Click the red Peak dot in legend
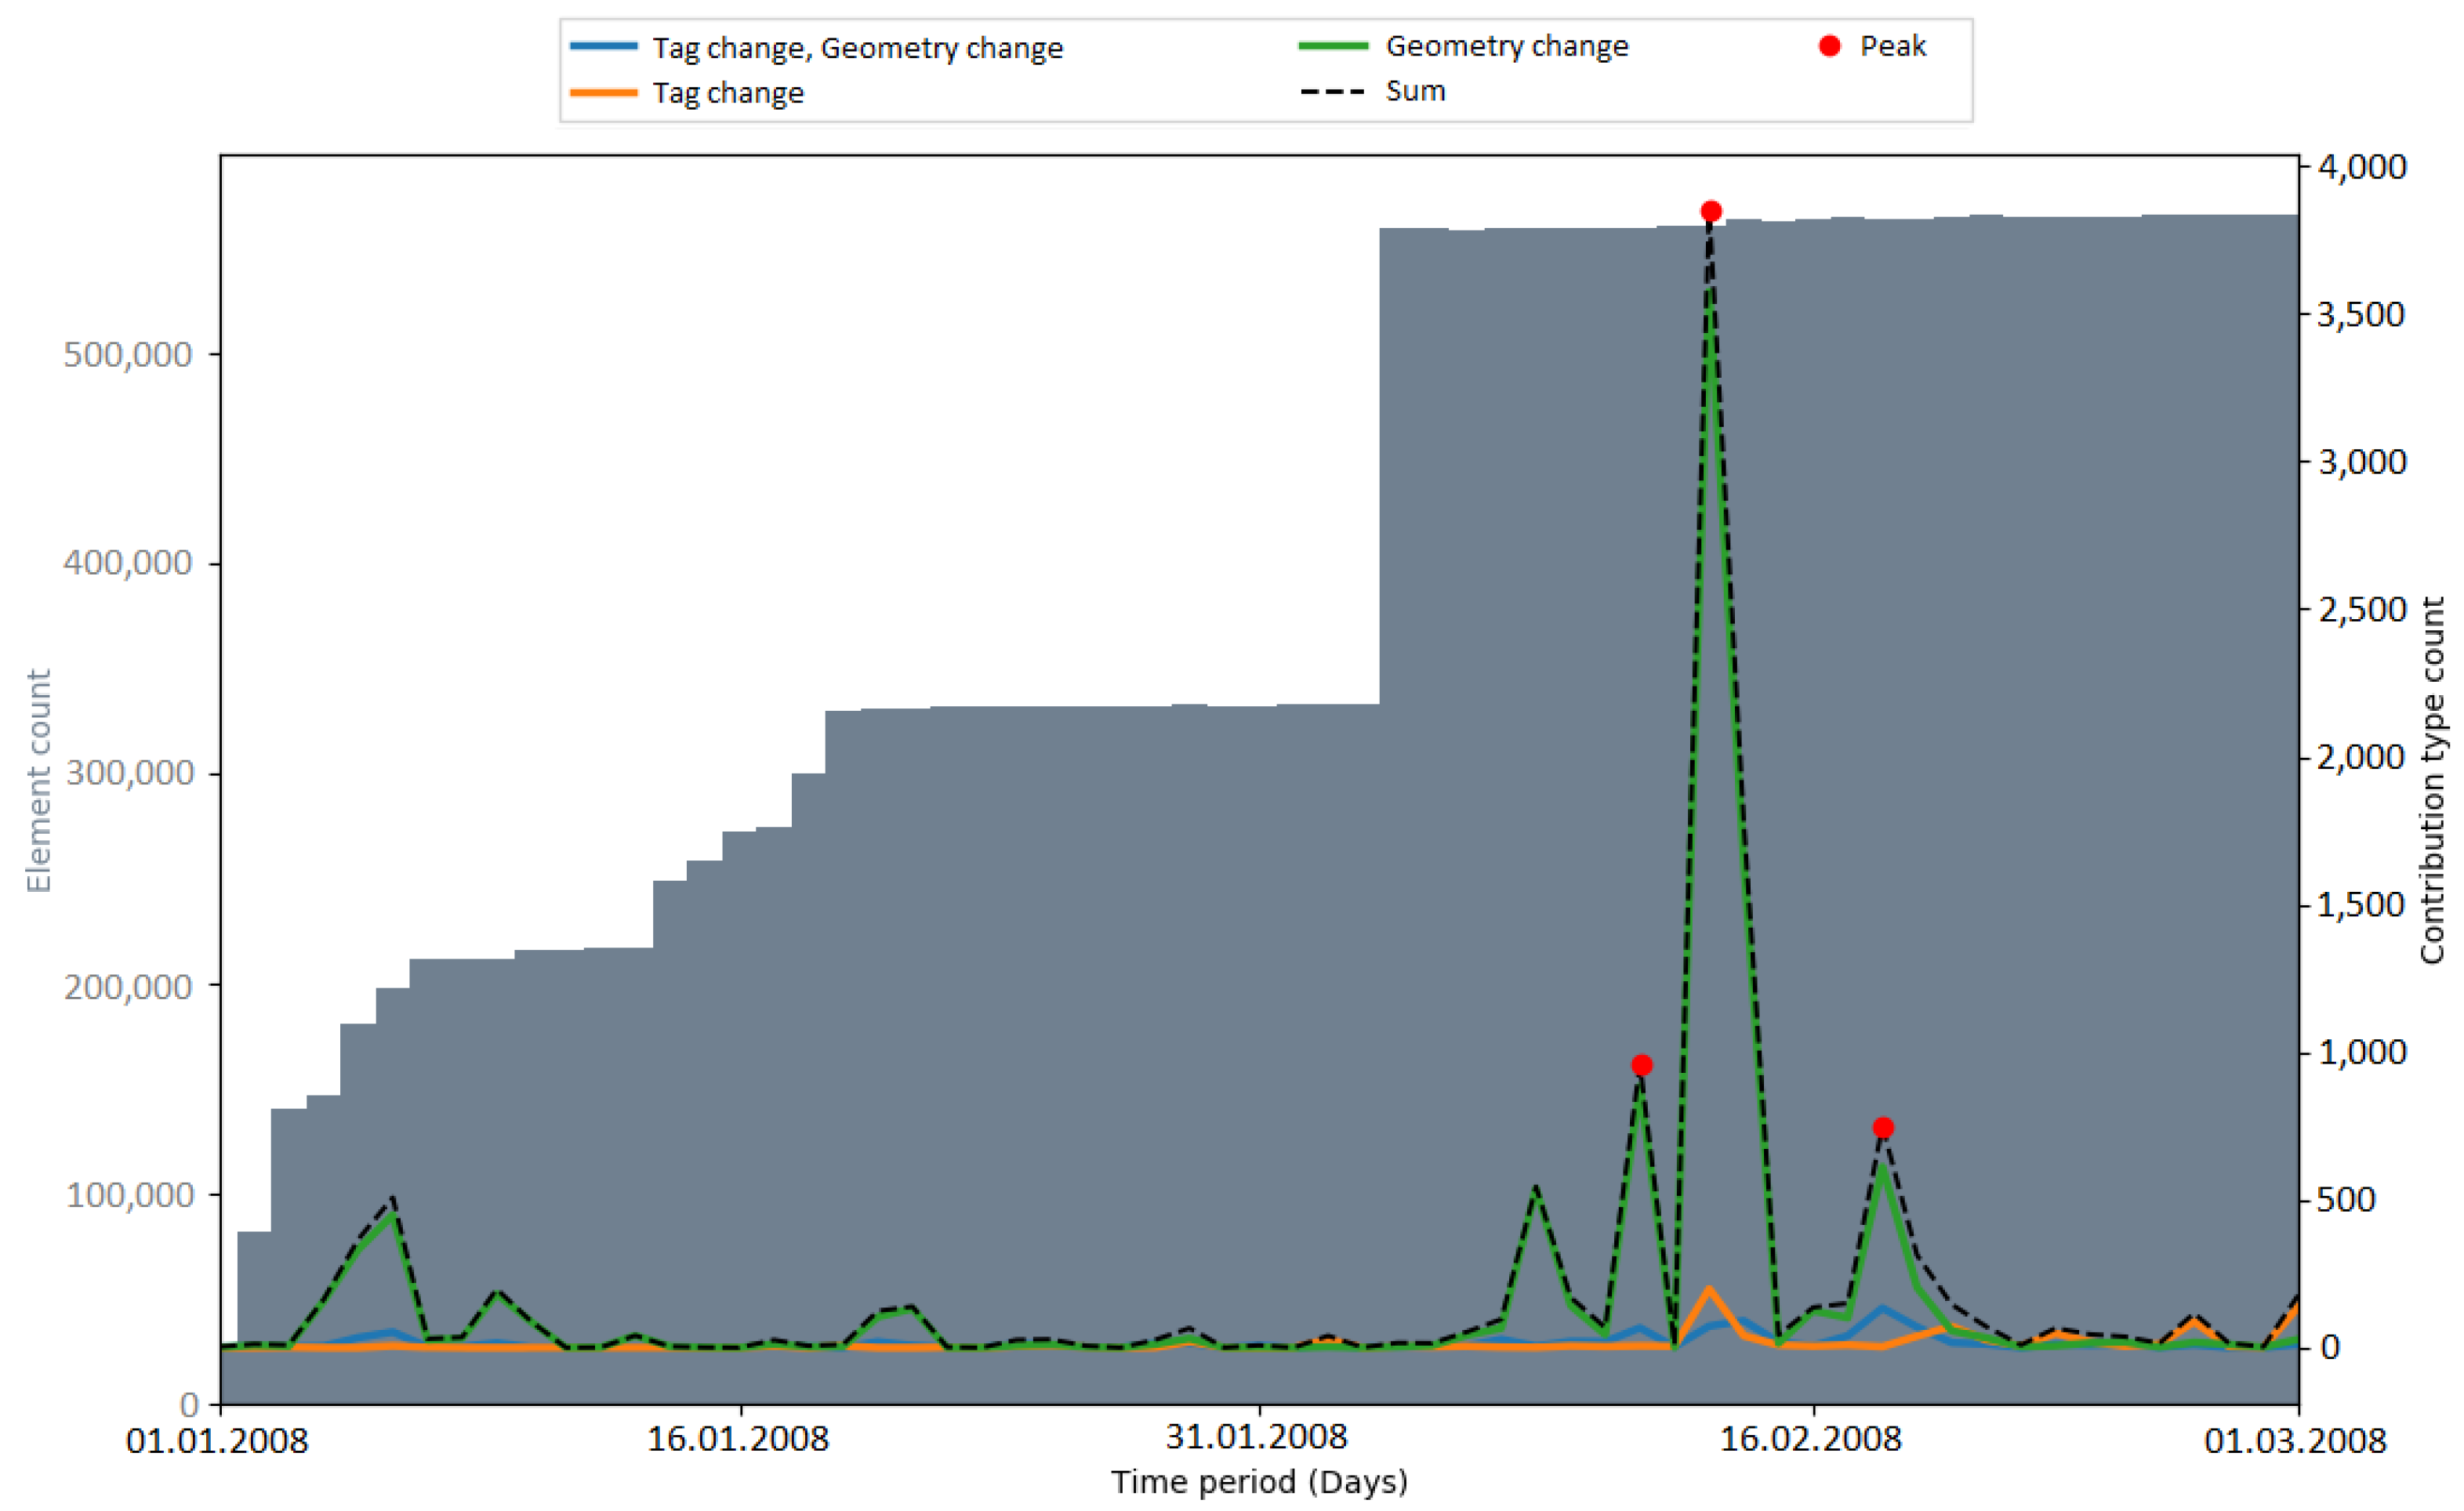2464x1511 pixels. [1830, 46]
